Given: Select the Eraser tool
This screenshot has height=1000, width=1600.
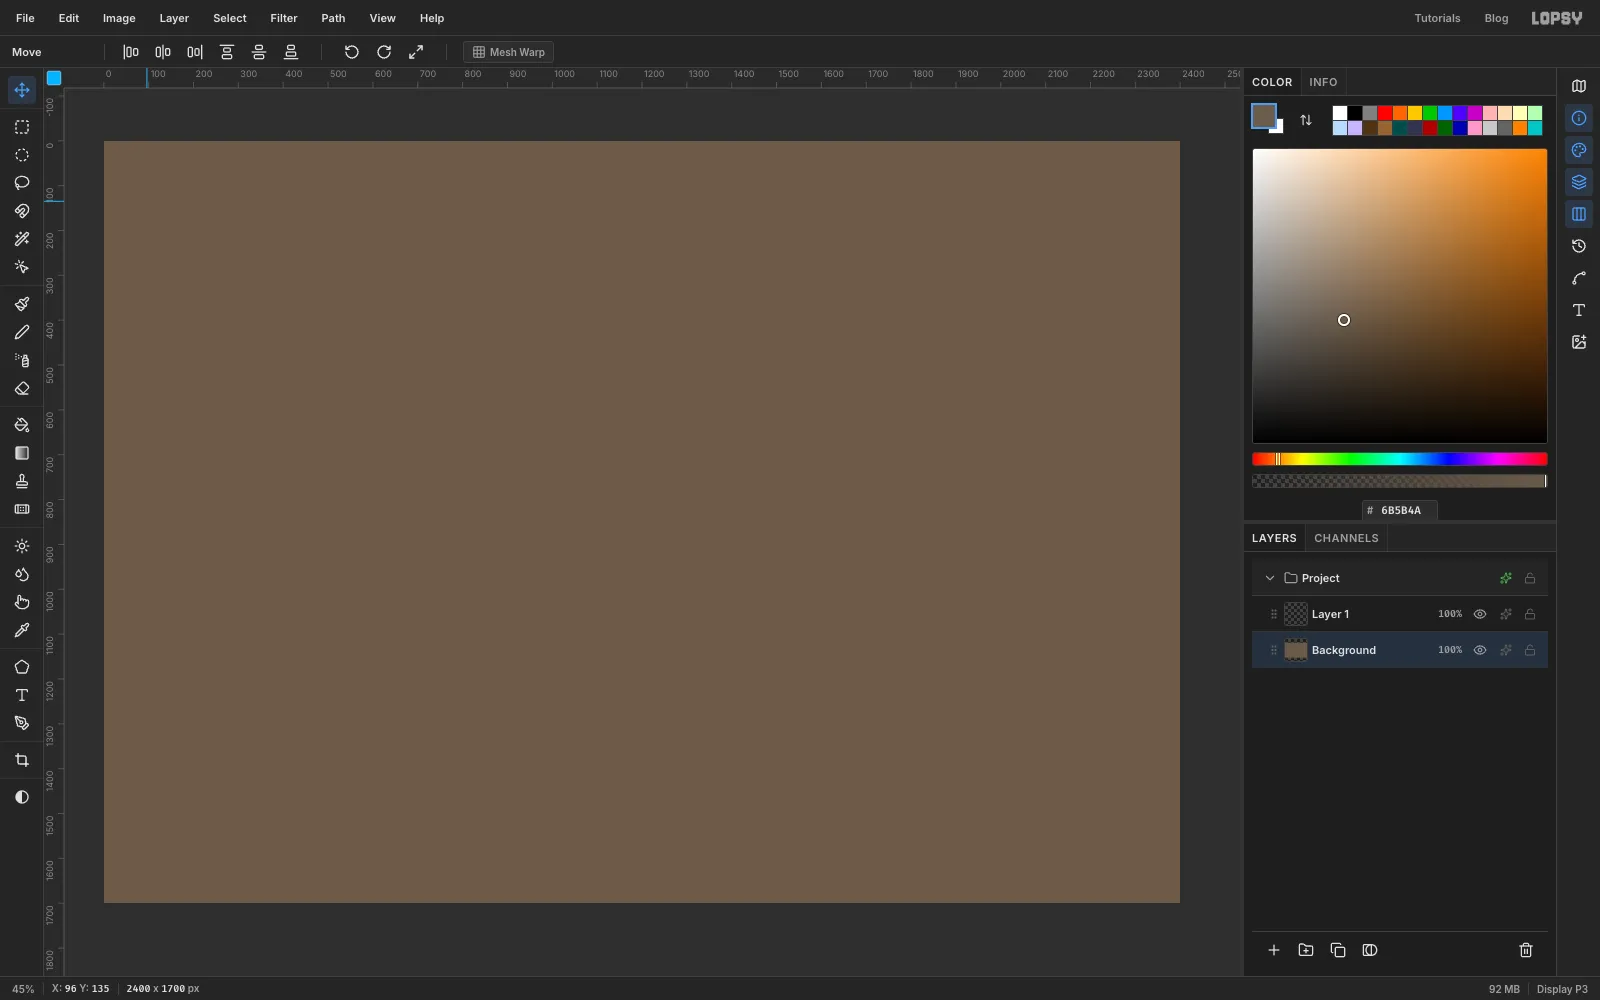Looking at the screenshot, I should point(22,388).
